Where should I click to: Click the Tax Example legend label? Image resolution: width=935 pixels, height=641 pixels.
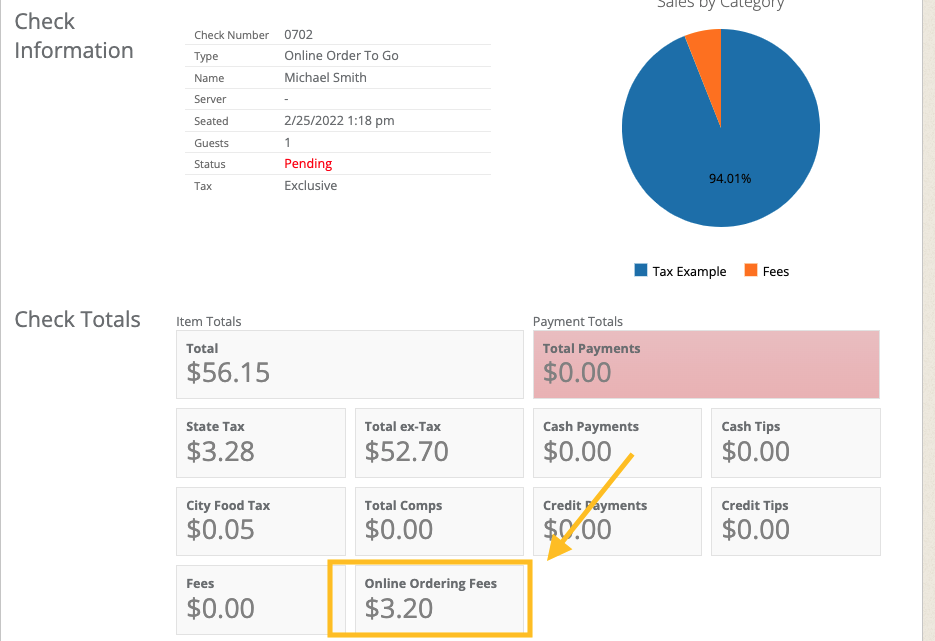pos(689,271)
